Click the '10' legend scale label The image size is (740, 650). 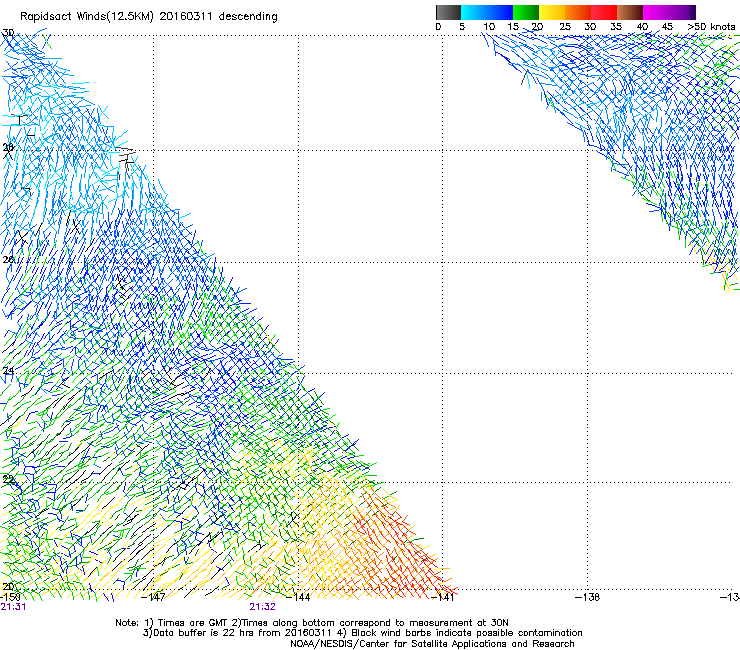point(489,27)
